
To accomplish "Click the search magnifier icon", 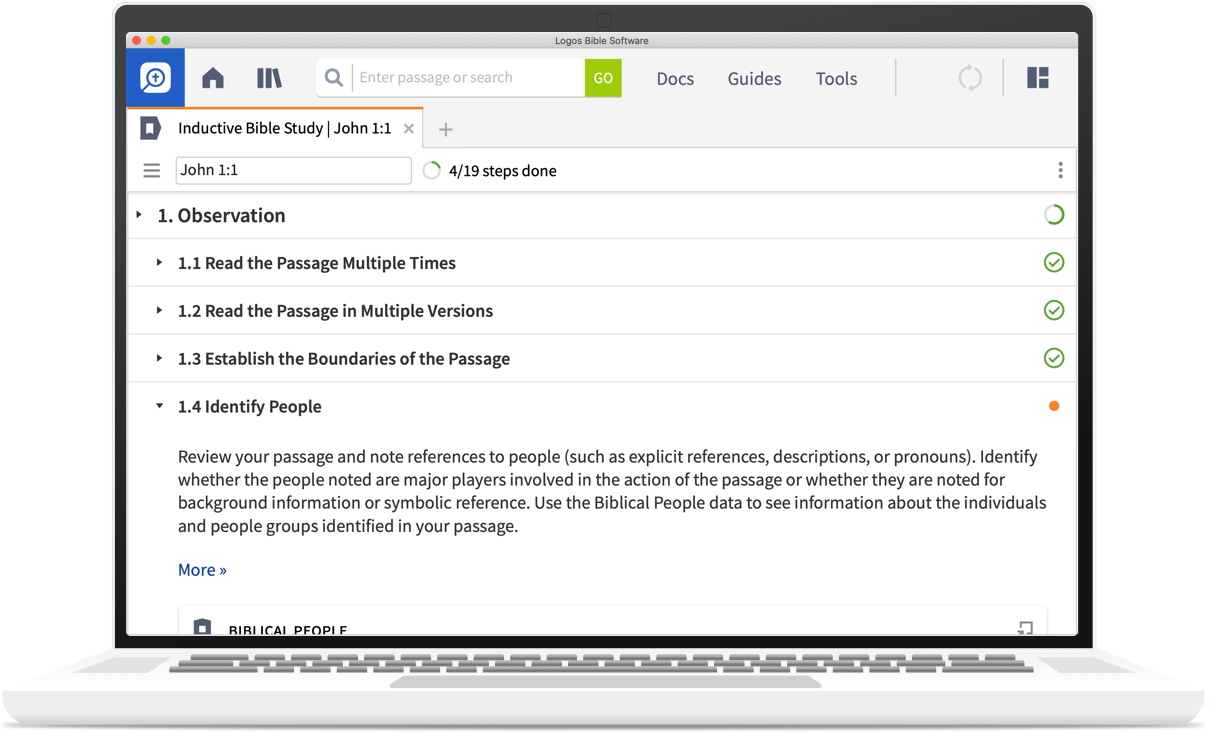I will 334,78.
